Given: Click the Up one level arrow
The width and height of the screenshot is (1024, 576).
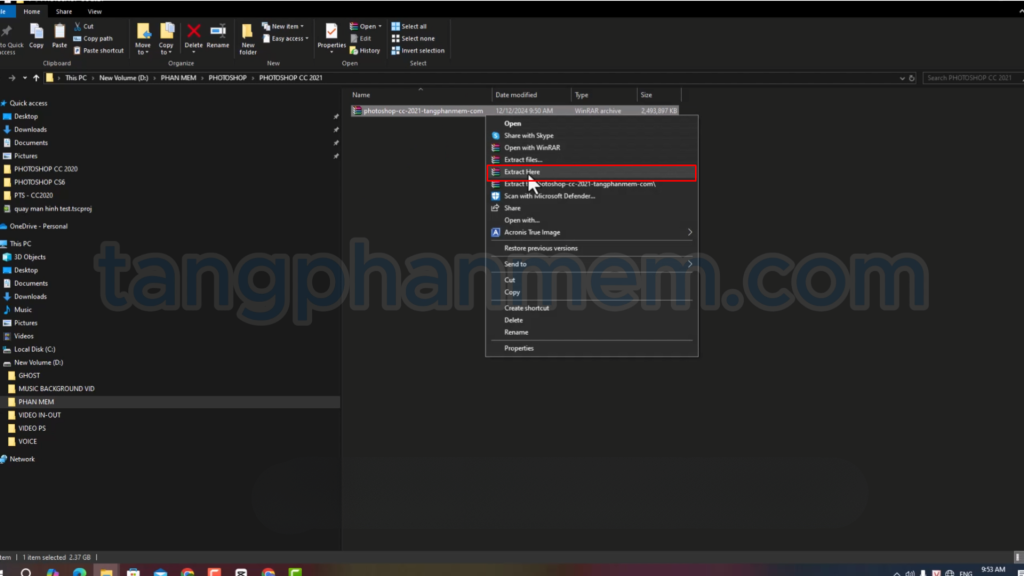Looking at the screenshot, I should tap(37, 77).
